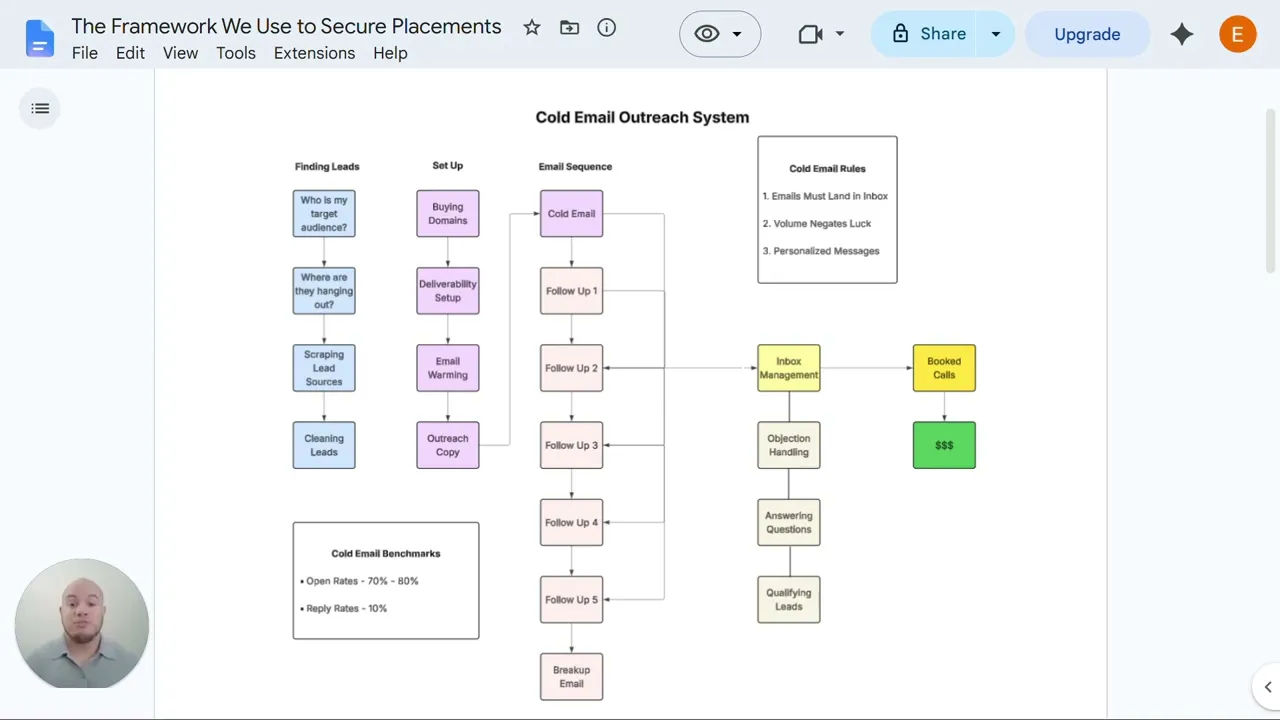Star the document title
This screenshot has height=720, width=1280.
(x=532, y=28)
